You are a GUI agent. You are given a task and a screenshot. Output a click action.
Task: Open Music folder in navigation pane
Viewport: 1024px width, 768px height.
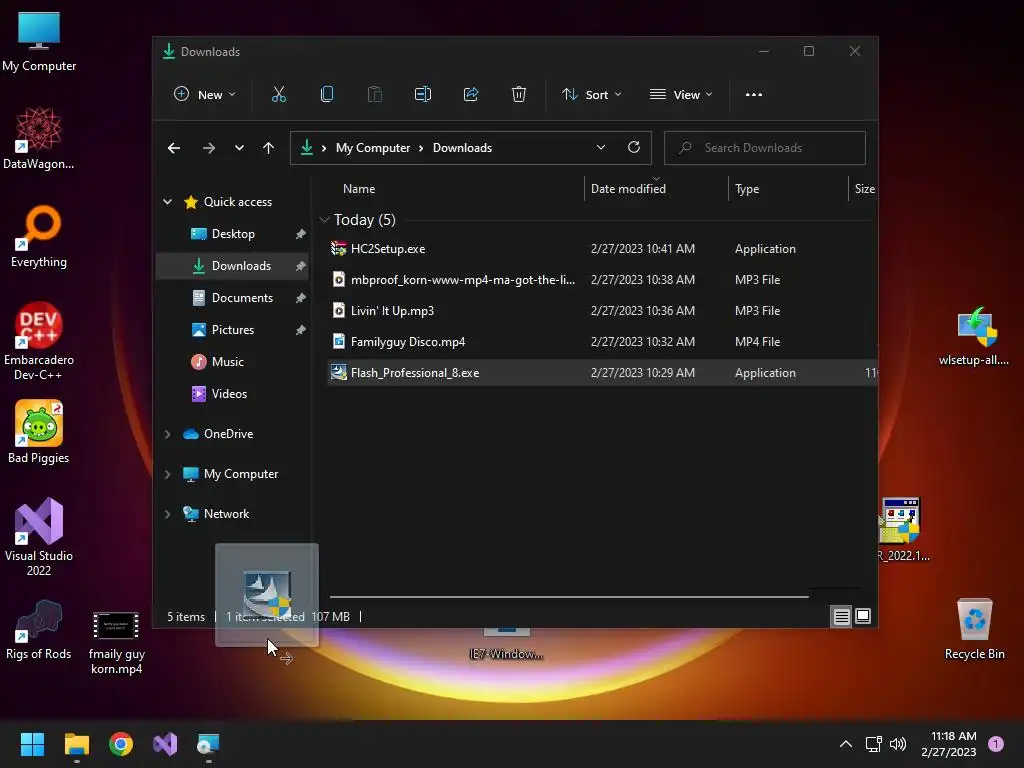pos(227,362)
